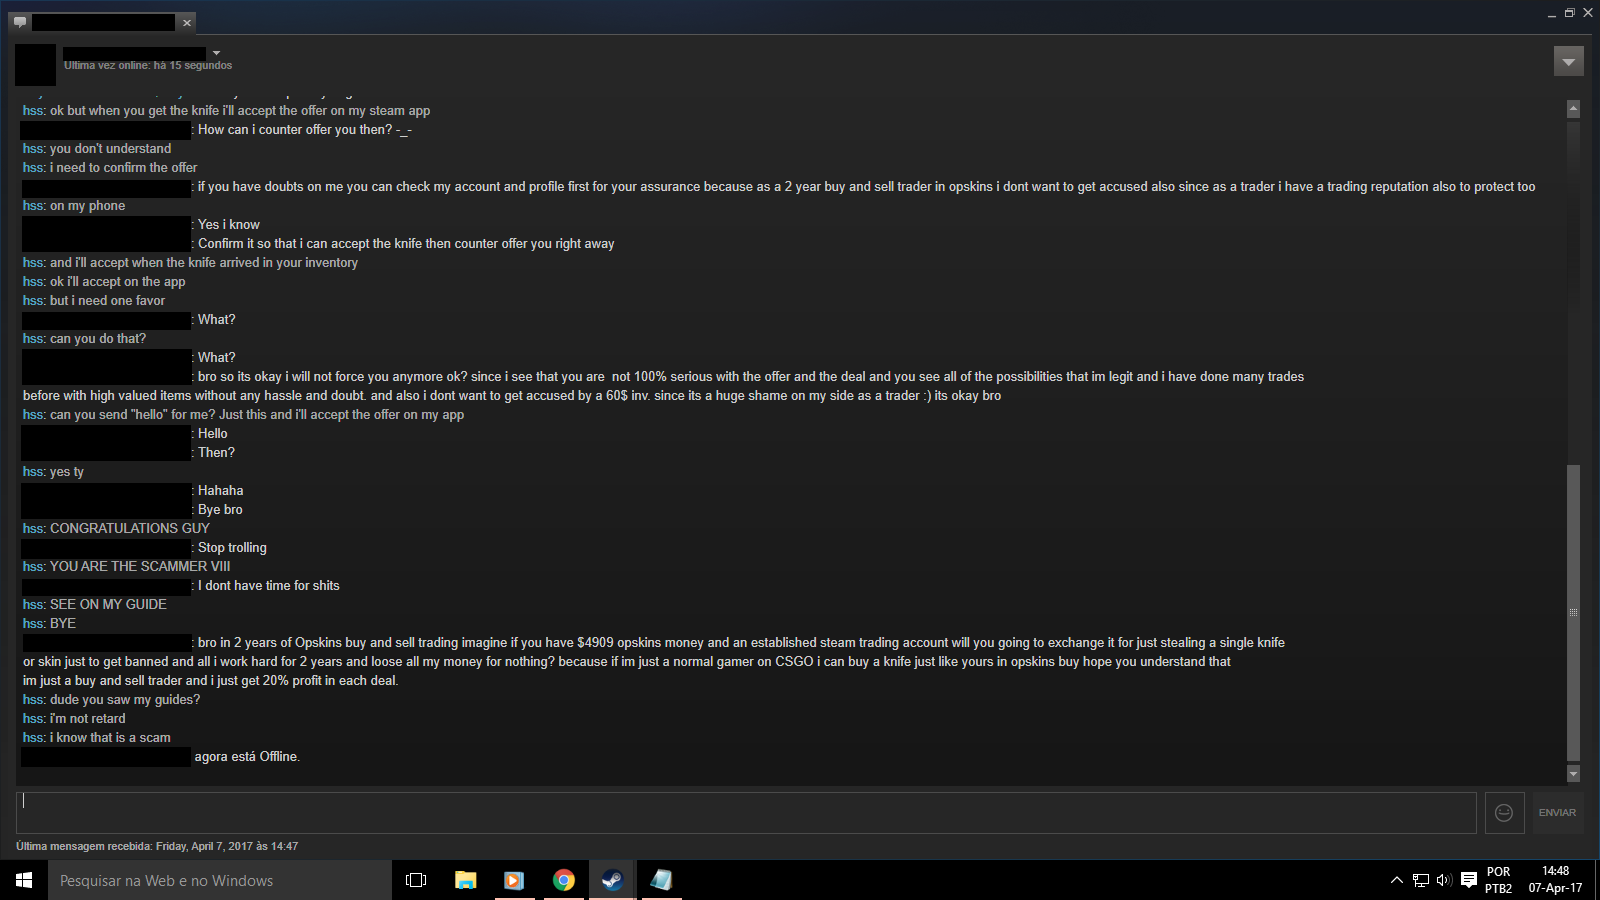Screen dimensions: 1600x900
Task: Open the chat options dropdown at top right
Action: point(1569,62)
